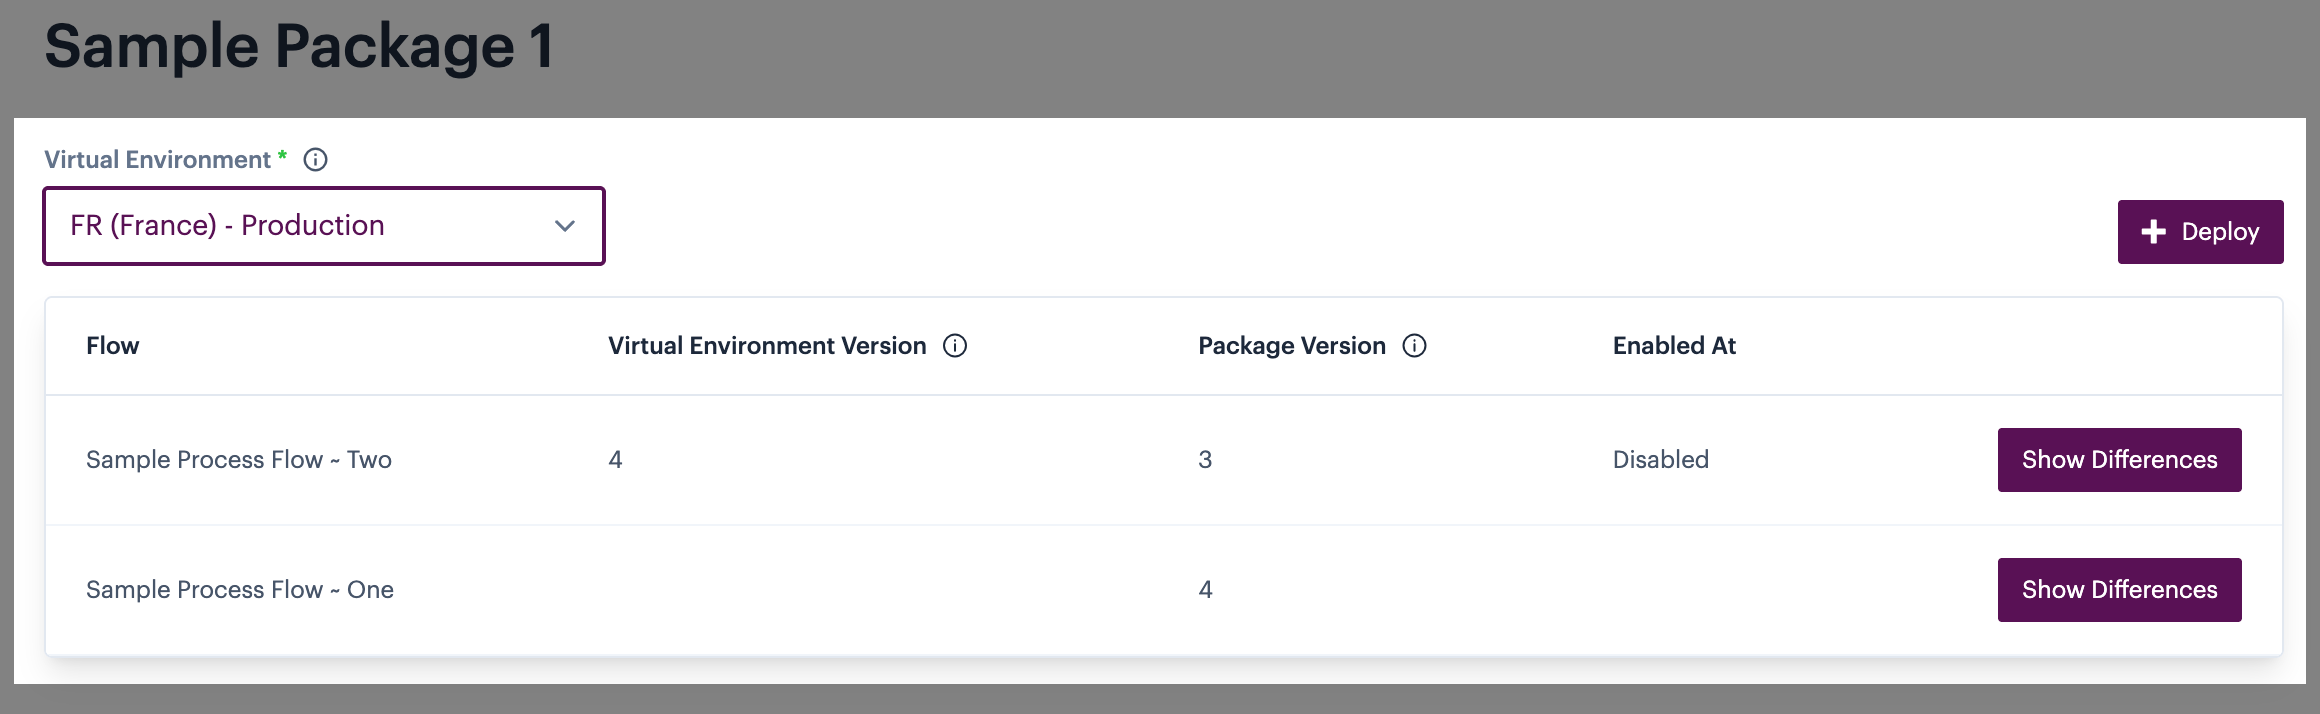Click the Flow column header
This screenshot has width=2320, height=714.
tap(112, 346)
